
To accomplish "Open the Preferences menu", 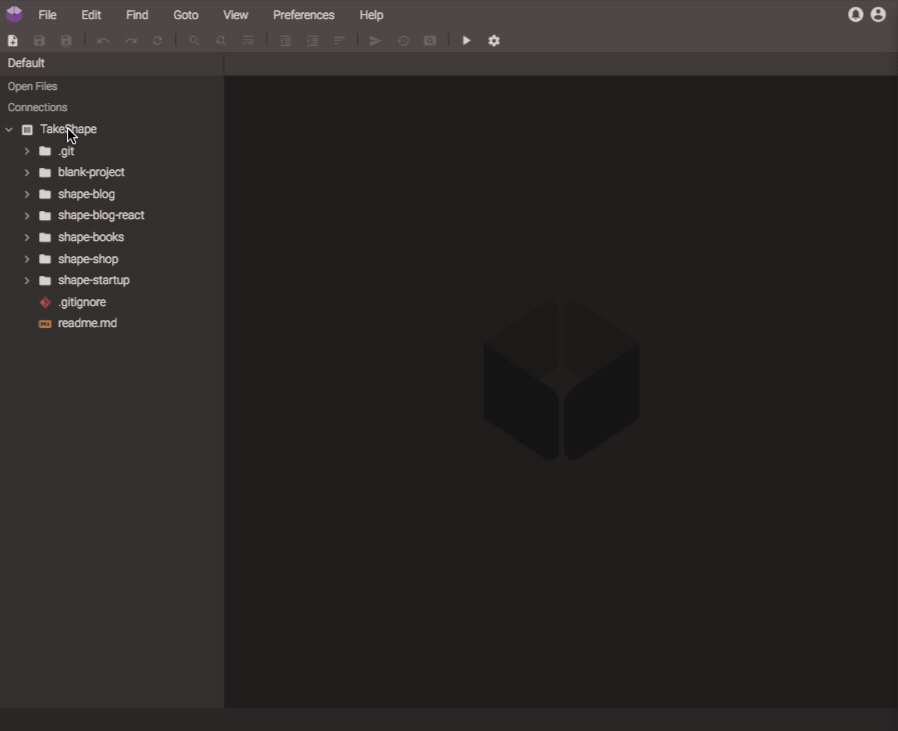I will pyautogui.click(x=304, y=15).
